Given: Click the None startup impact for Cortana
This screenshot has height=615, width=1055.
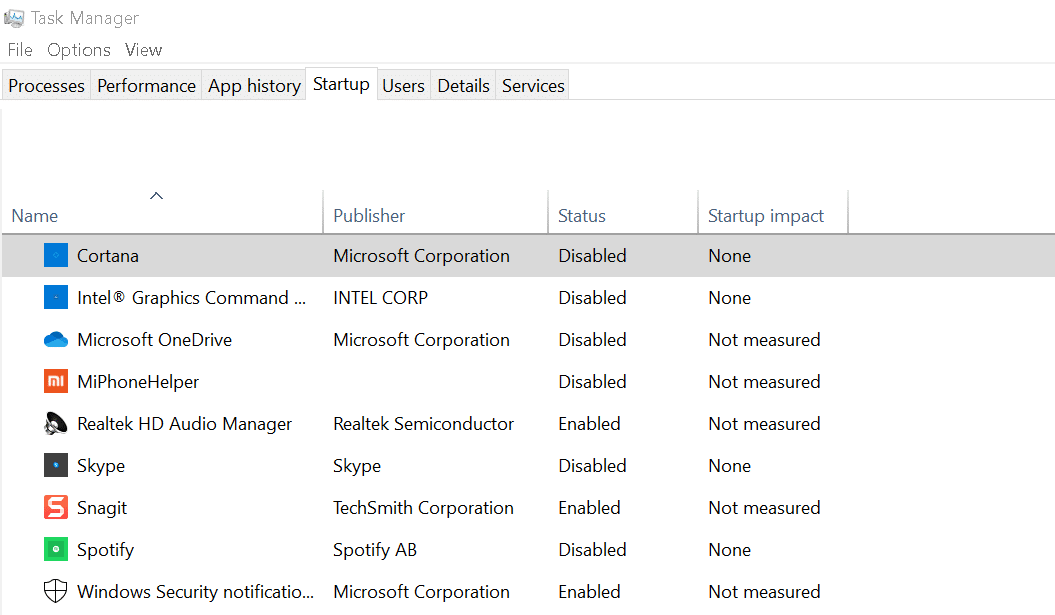Looking at the screenshot, I should [729, 256].
